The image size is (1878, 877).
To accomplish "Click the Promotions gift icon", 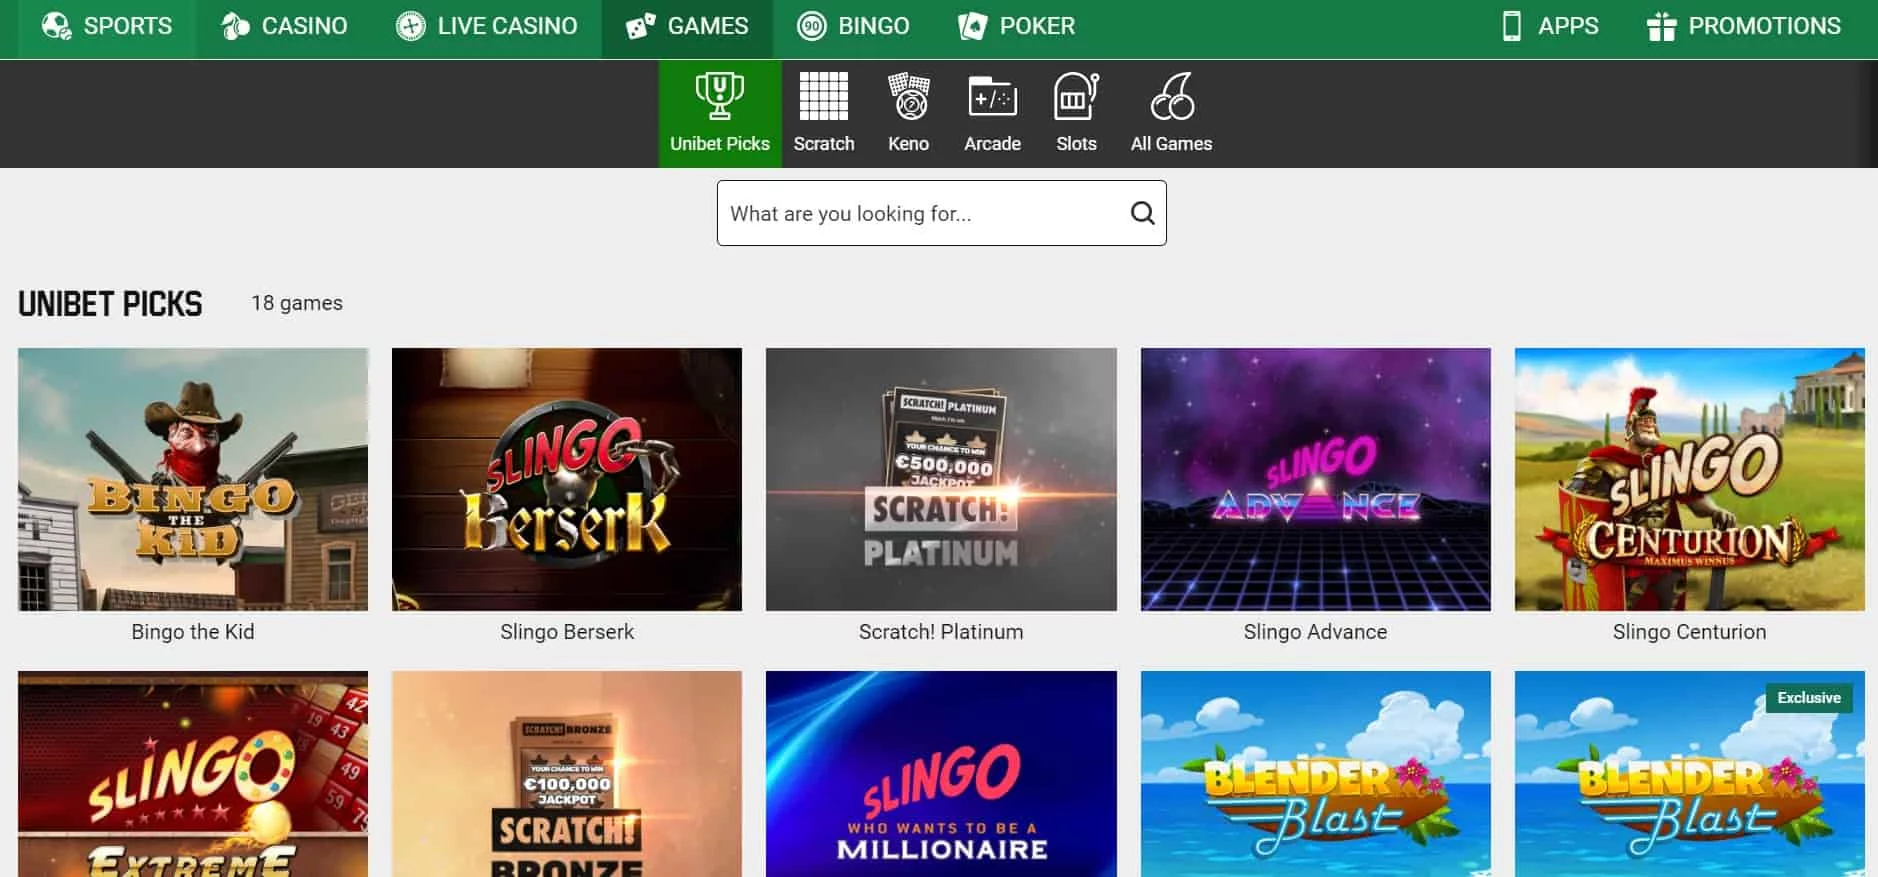I will point(1661,26).
